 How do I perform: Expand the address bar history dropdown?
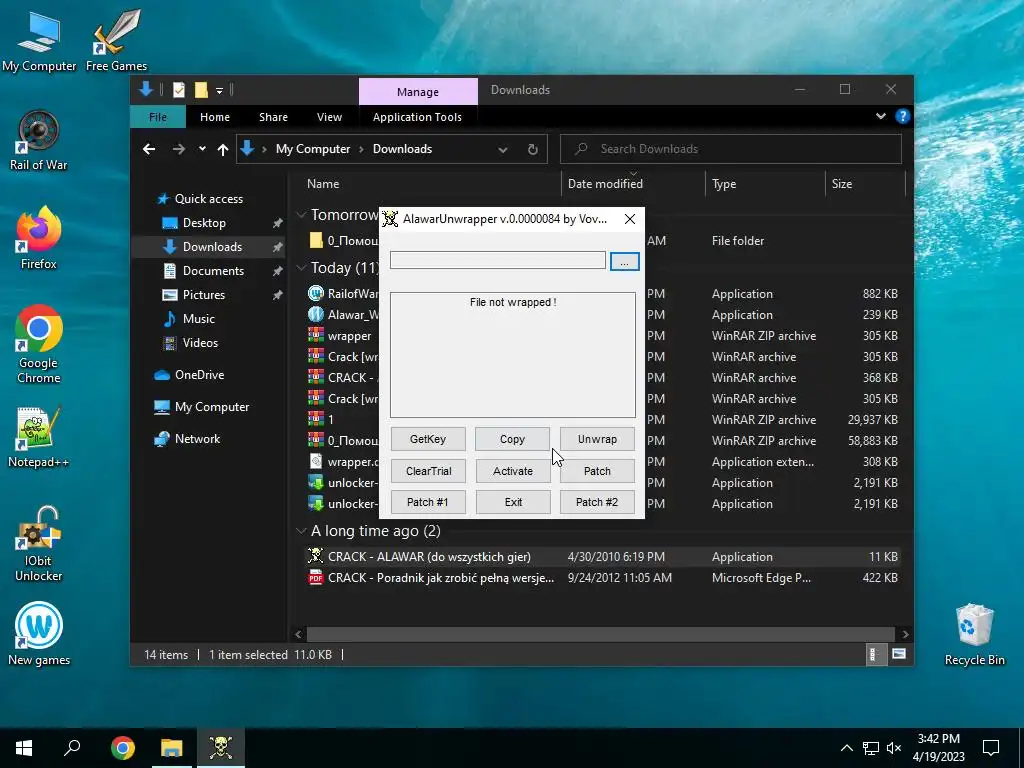tap(503, 150)
